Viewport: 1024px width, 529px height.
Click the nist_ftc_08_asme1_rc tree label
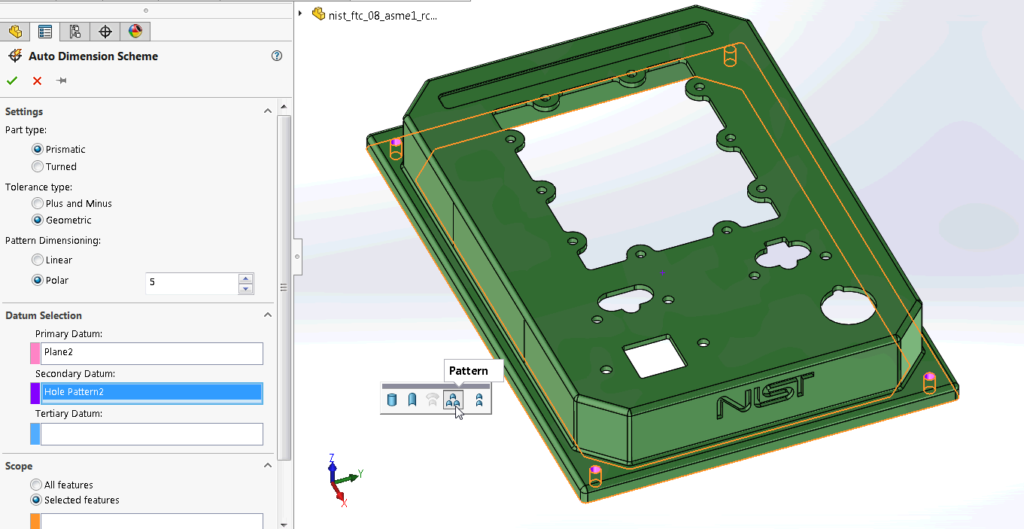[383, 15]
